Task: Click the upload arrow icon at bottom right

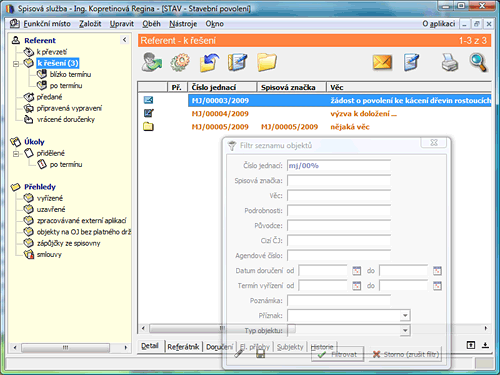Action: tap(471, 345)
